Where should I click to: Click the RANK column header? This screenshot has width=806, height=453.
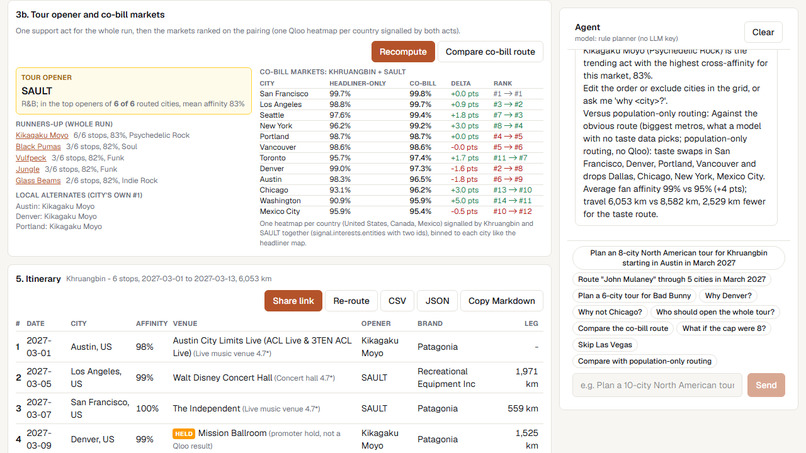pos(503,83)
